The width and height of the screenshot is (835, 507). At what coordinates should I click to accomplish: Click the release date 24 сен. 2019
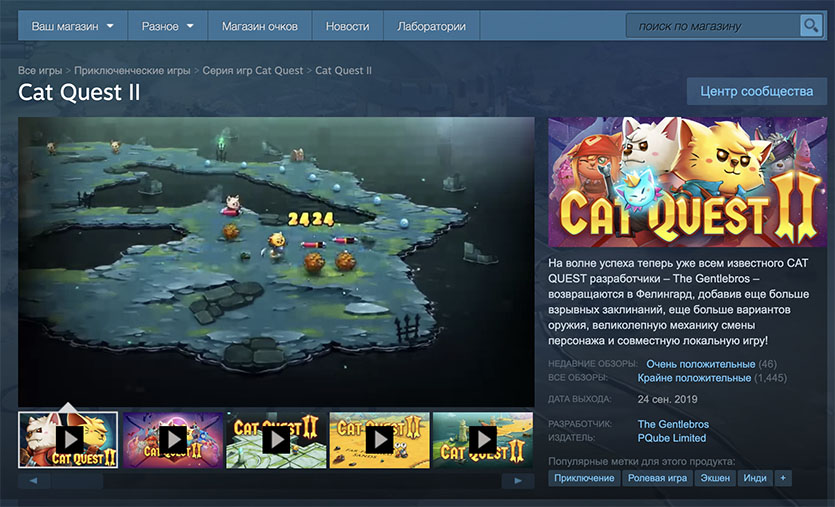tap(667, 399)
